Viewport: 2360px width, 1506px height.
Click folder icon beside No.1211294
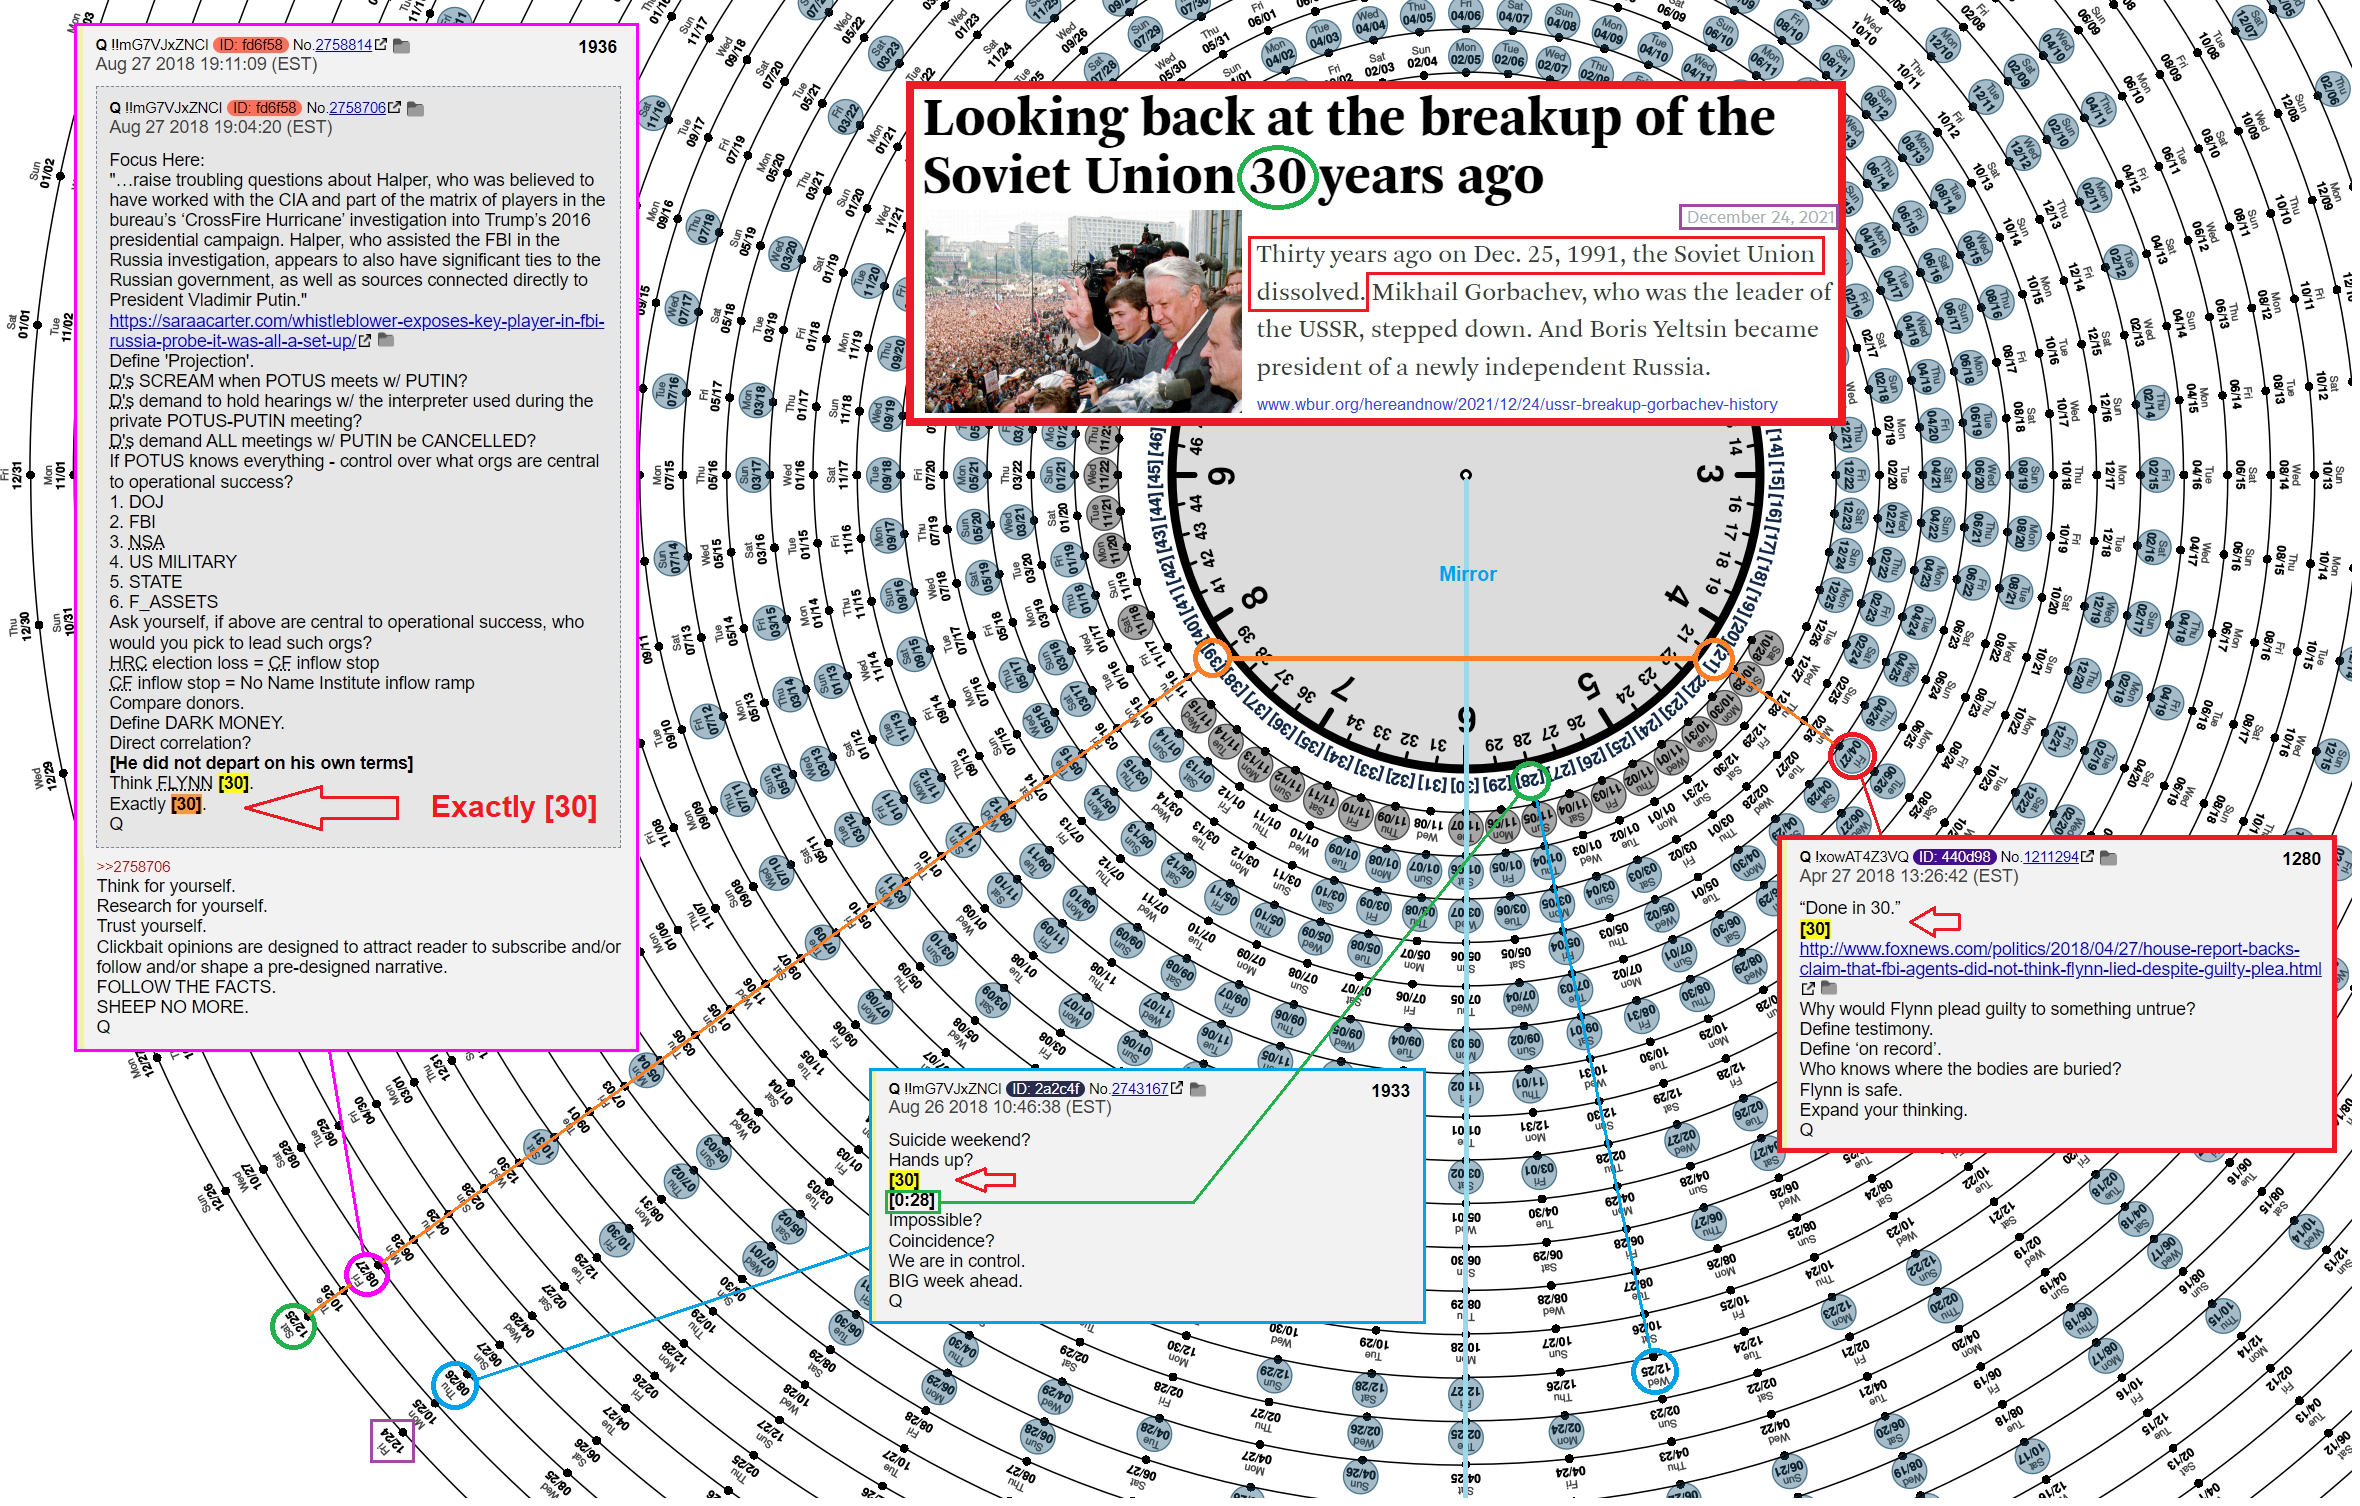(2108, 858)
